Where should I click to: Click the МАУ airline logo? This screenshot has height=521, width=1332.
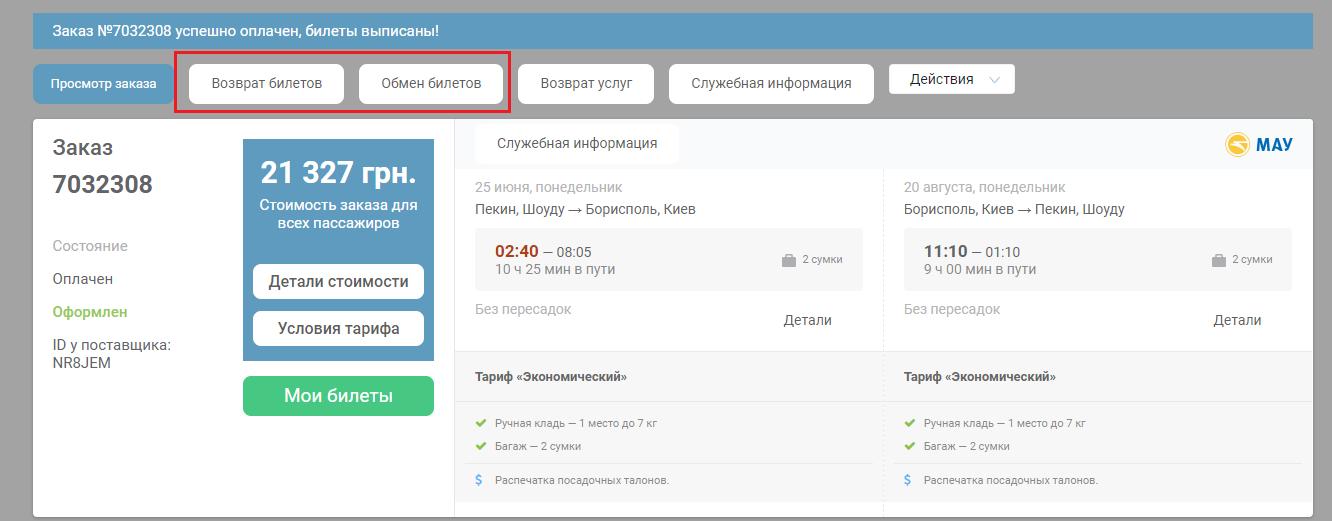click(x=1259, y=145)
